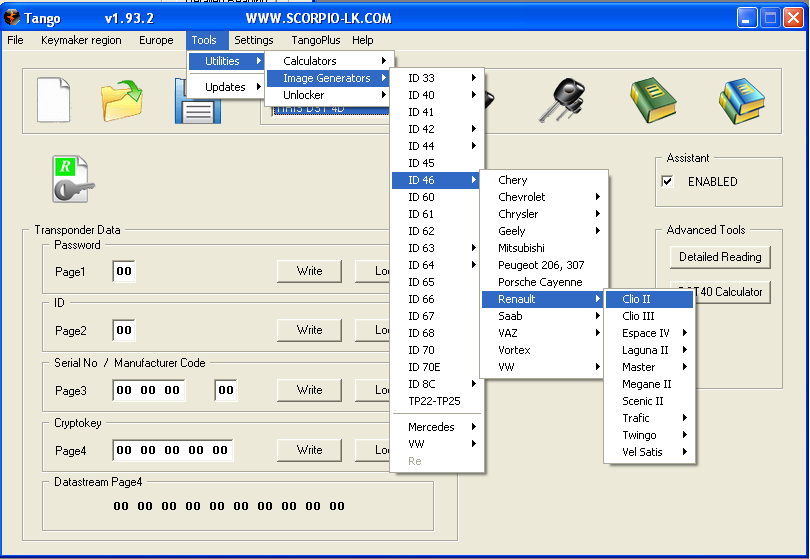Select Clio III menu entry

[x=649, y=316]
